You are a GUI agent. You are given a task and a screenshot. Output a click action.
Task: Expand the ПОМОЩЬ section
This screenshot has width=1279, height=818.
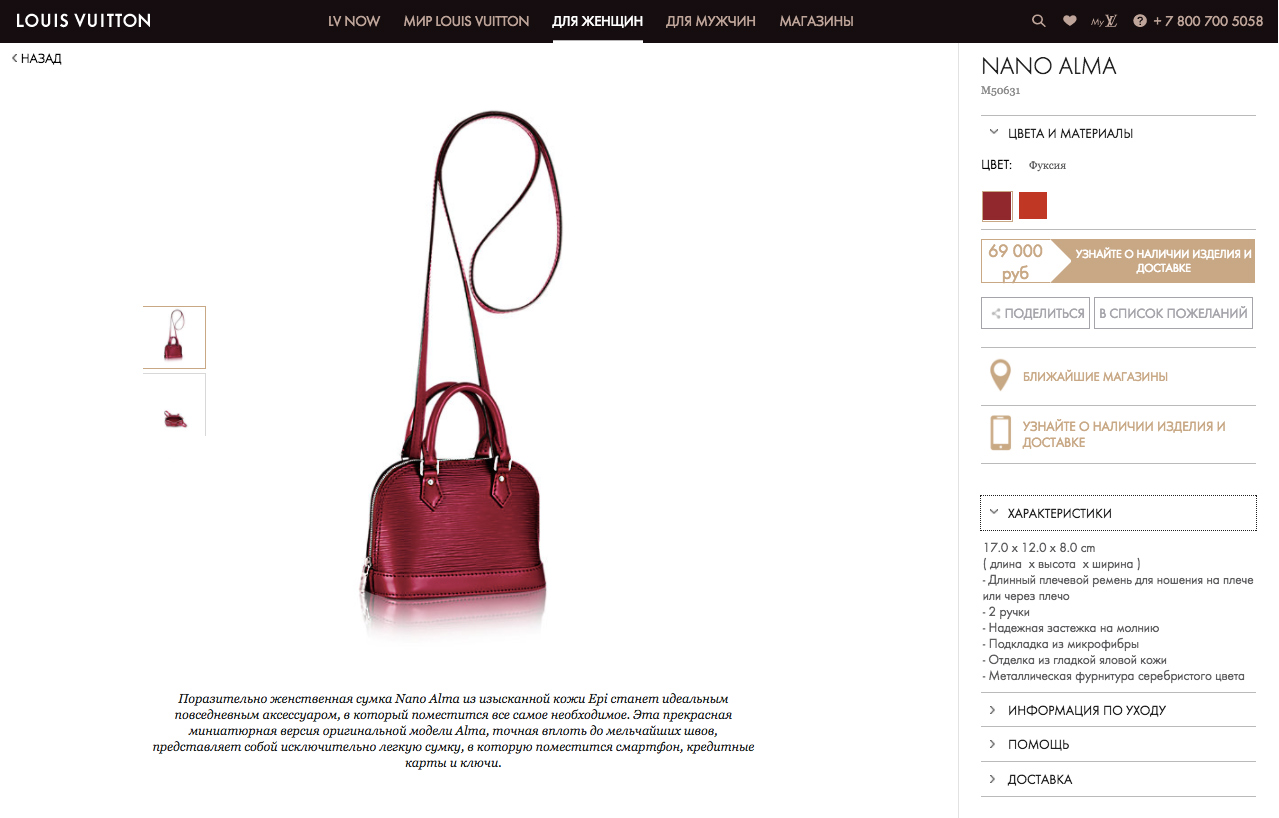pyautogui.click(x=1118, y=744)
